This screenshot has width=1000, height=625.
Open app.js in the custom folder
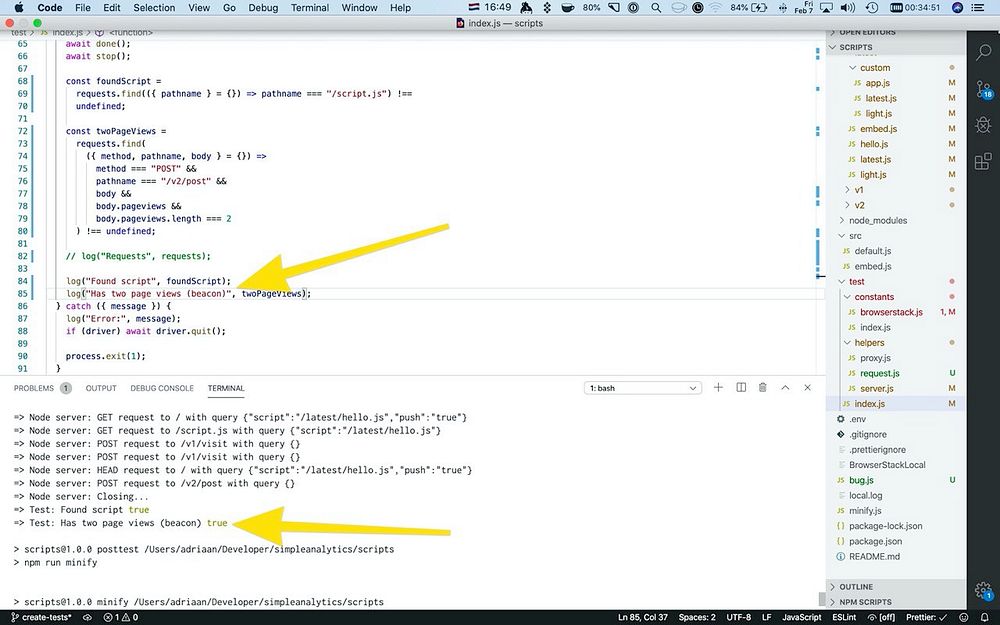(878, 83)
